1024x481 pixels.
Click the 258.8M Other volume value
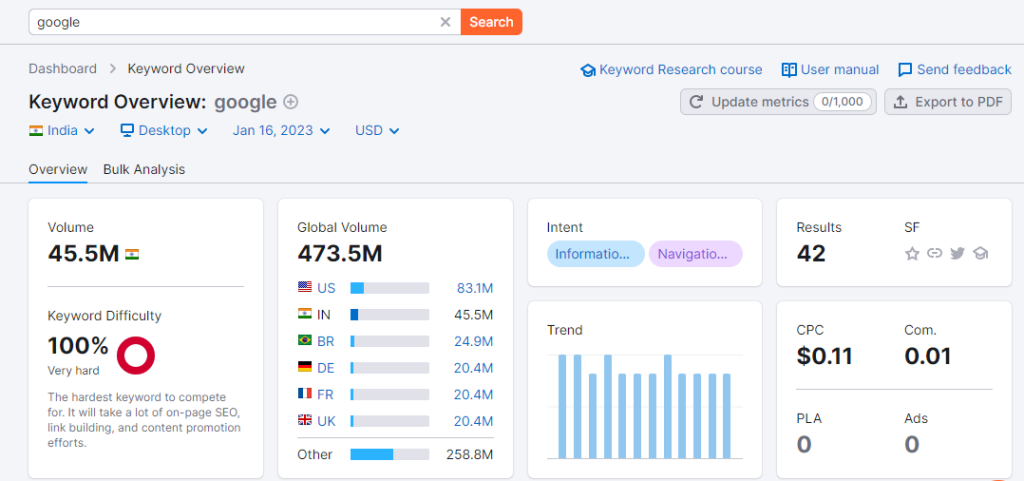[470, 454]
